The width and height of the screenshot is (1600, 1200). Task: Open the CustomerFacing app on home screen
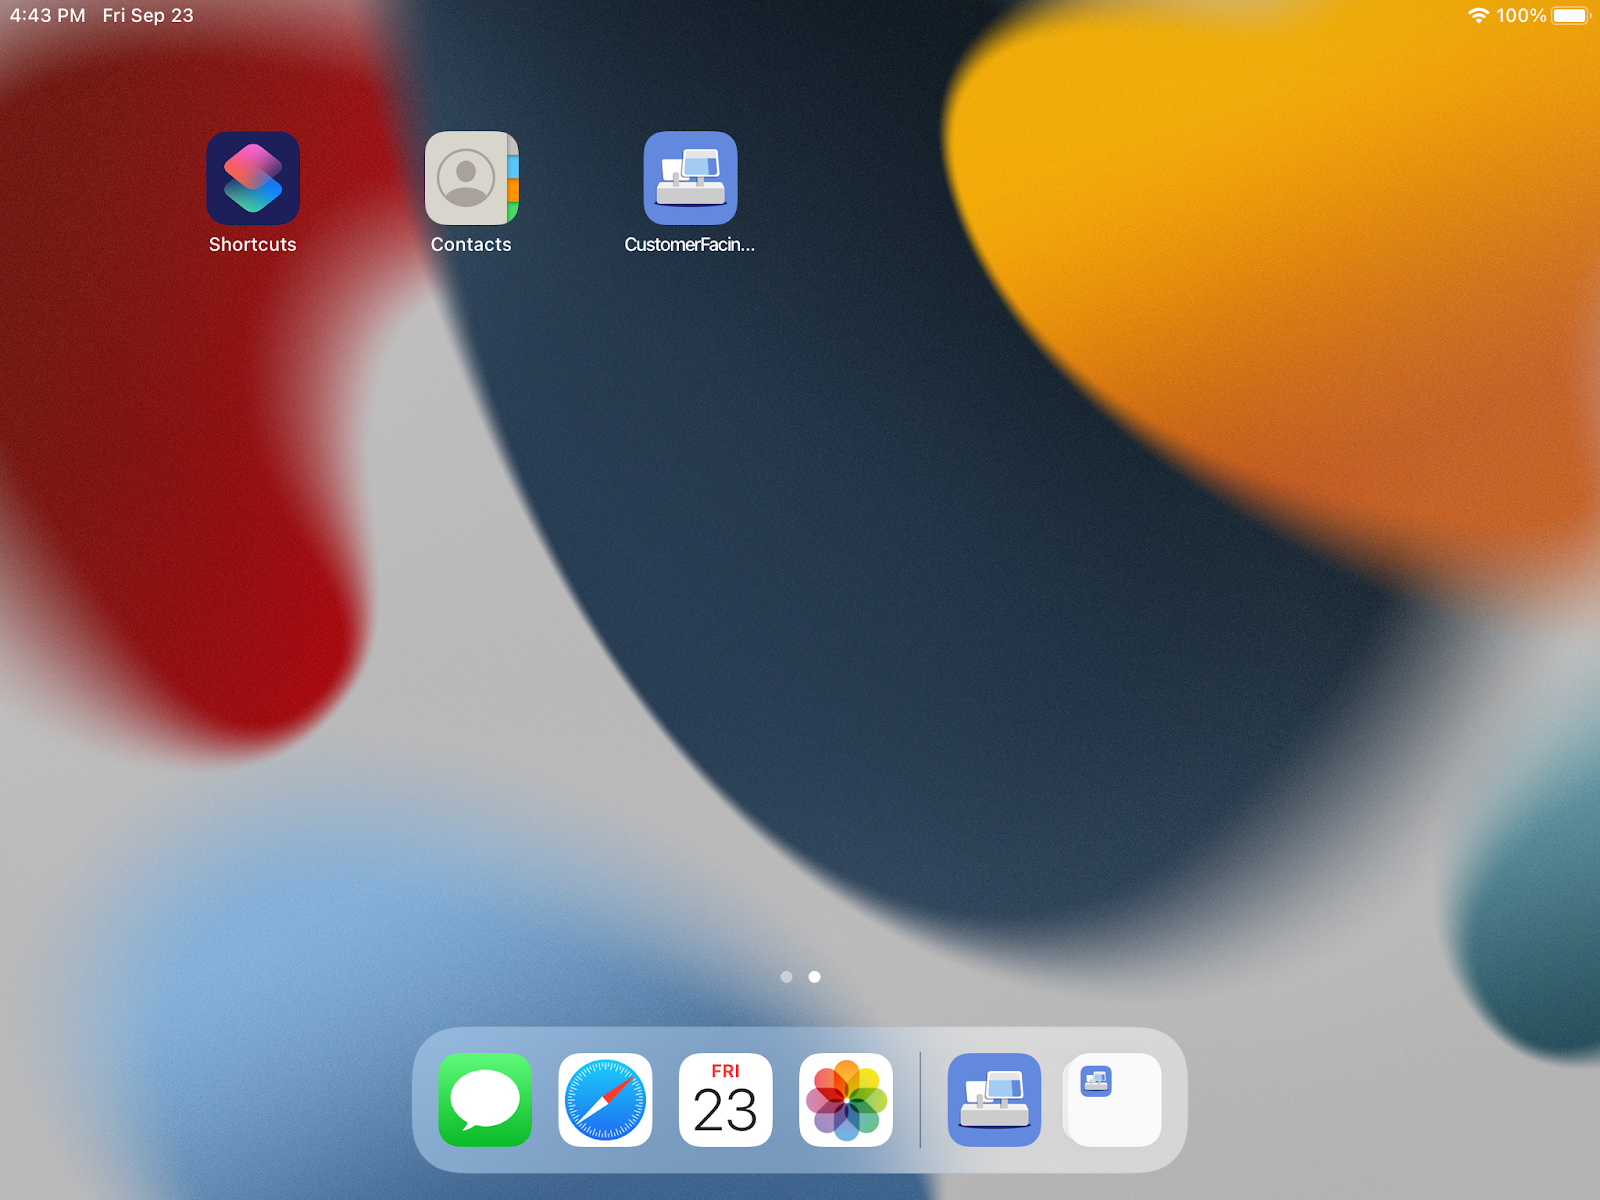(x=690, y=178)
